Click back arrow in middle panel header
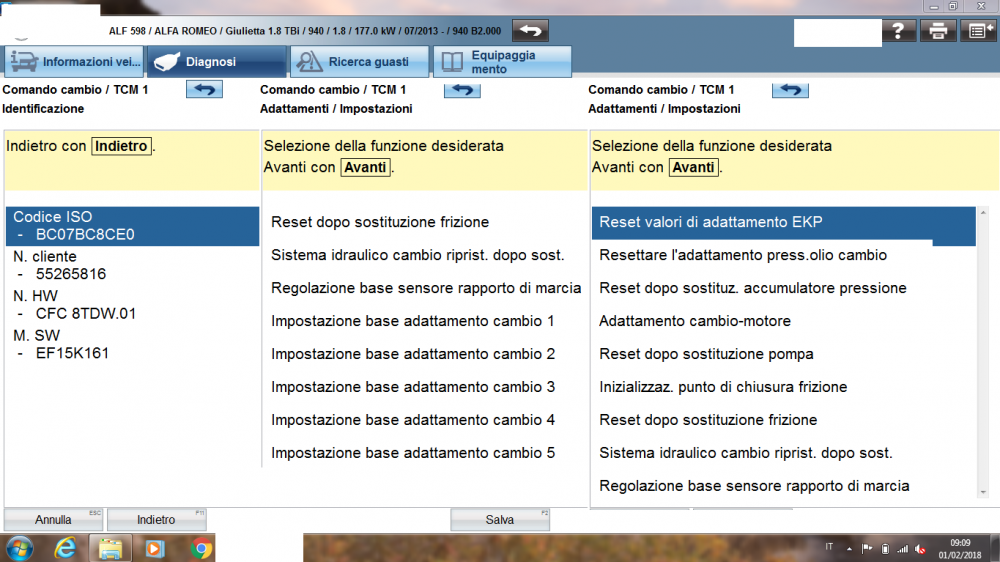The width and height of the screenshot is (1000, 562). (x=462, y=90)
